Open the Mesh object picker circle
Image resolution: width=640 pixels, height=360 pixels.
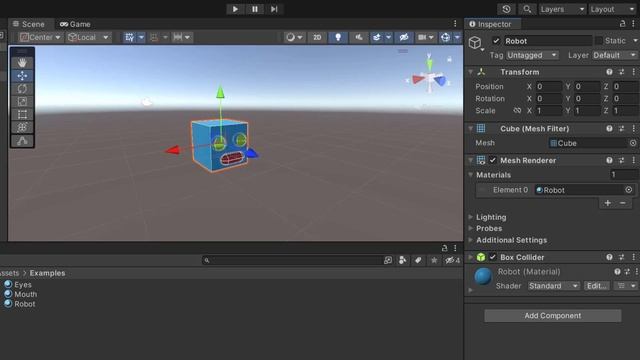(x=633, y=143)
